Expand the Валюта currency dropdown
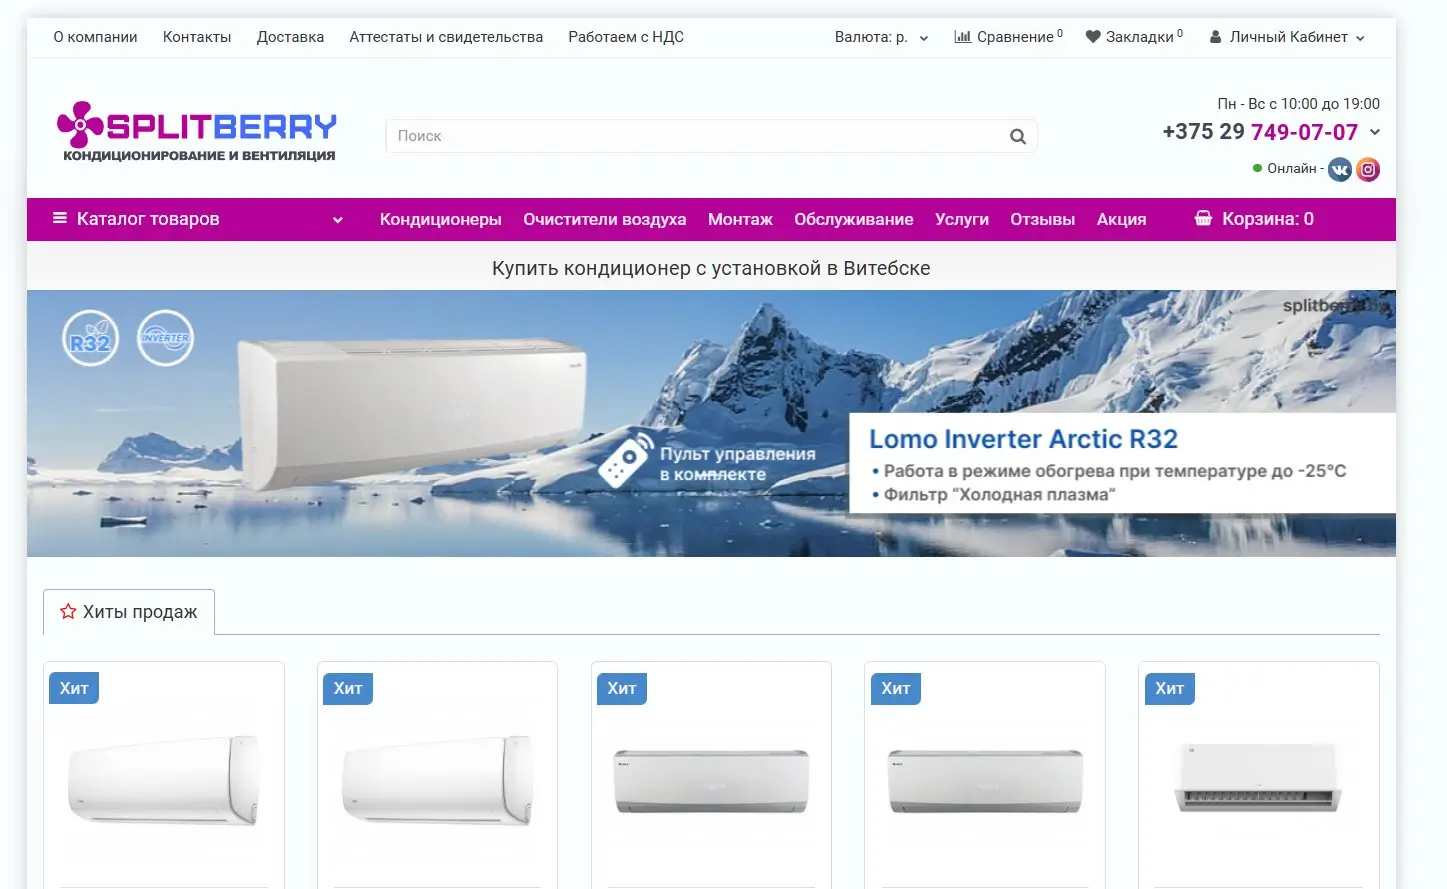Screen dimensions: 1447x889 pyautogui.click(x=881, y=37)
